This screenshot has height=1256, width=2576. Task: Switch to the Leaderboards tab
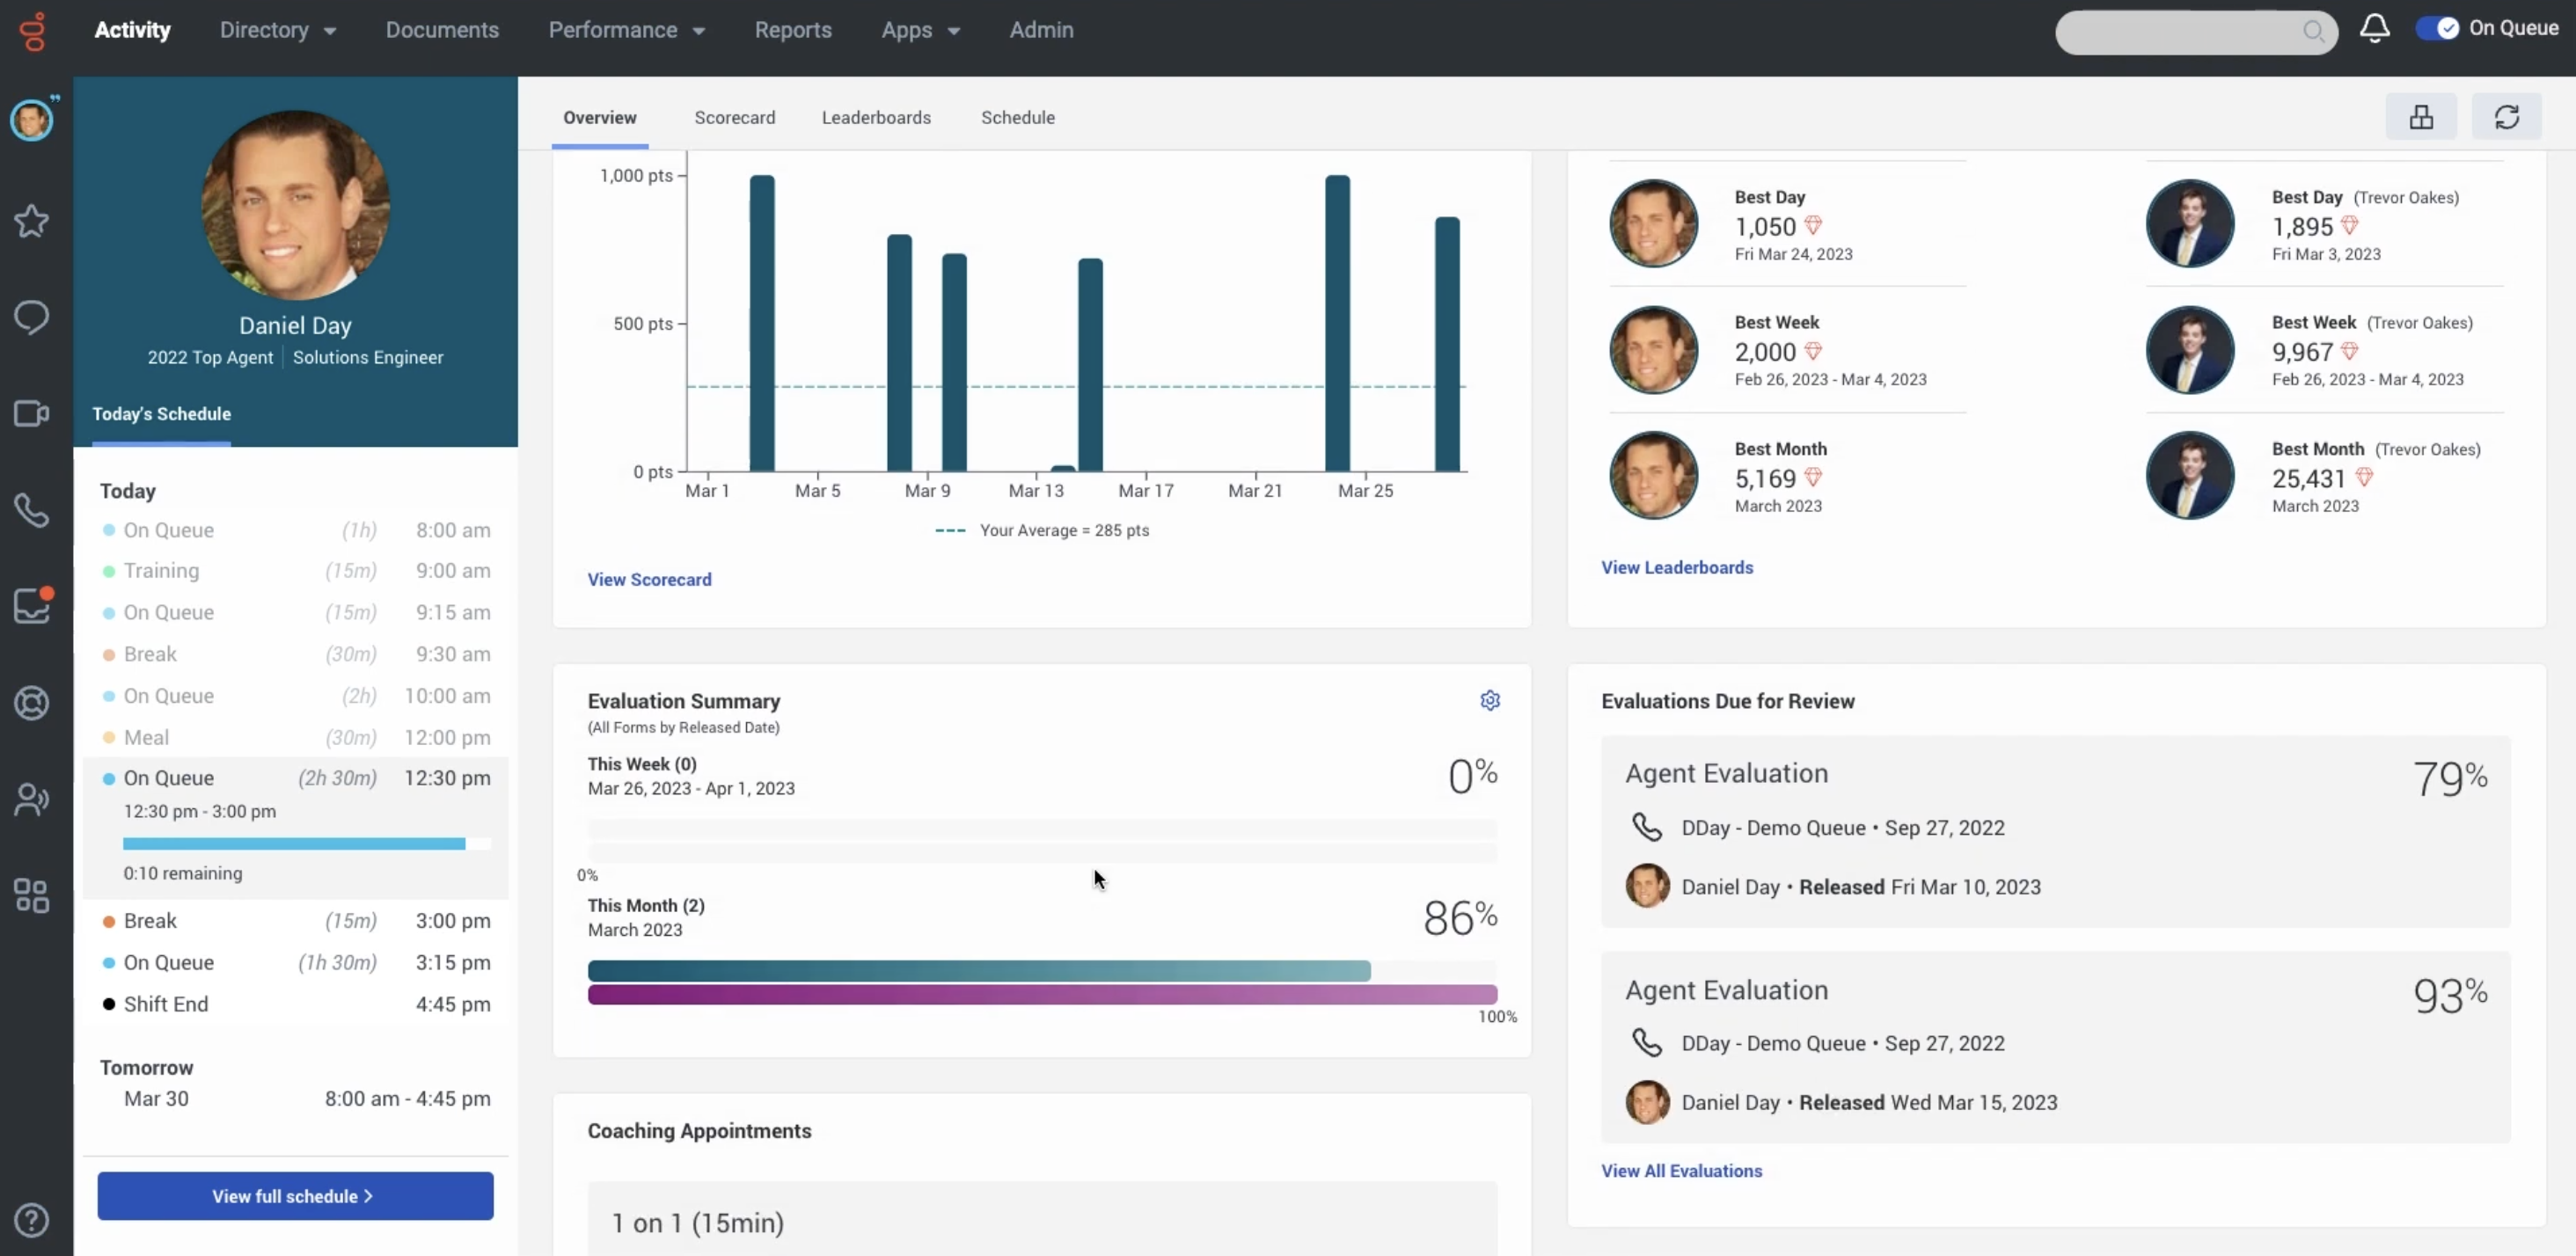(x=875, y=117)
